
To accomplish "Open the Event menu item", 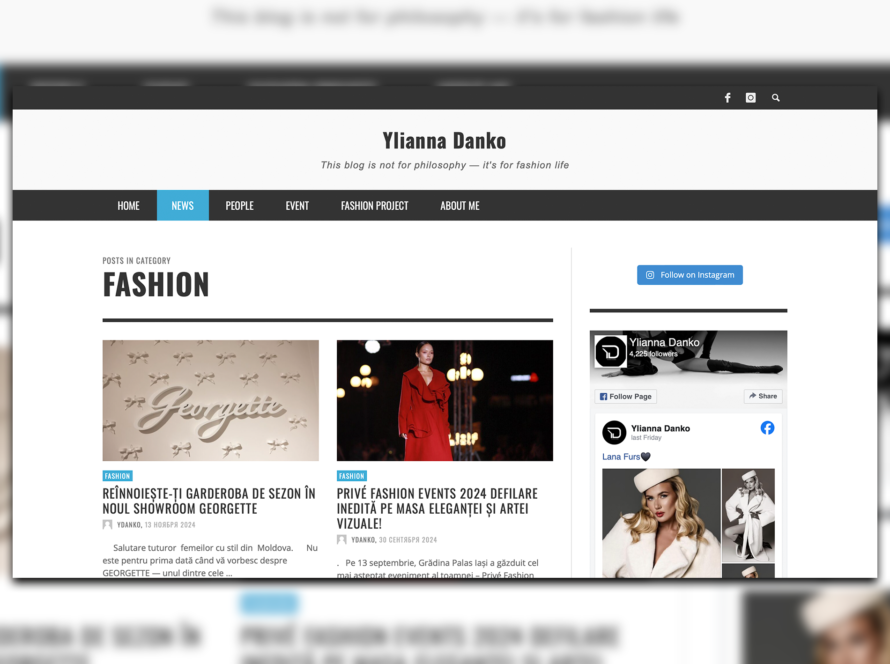I will click(297, 206).
